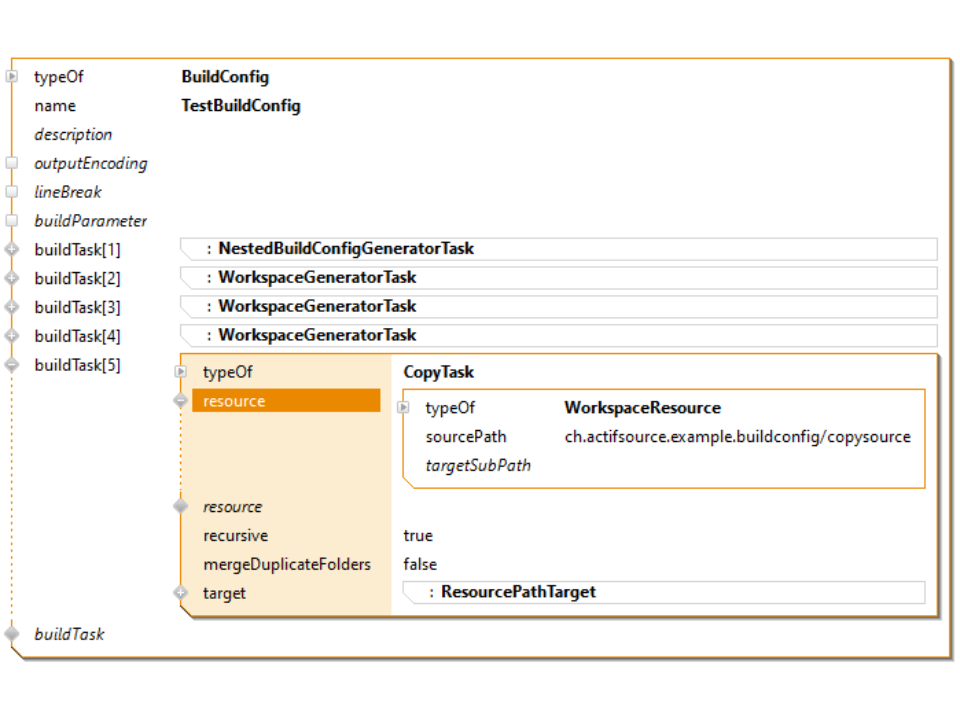Click diamond icon beside empty italic resource
This screenshot has width=960, height=720.
tap(181, 507)
